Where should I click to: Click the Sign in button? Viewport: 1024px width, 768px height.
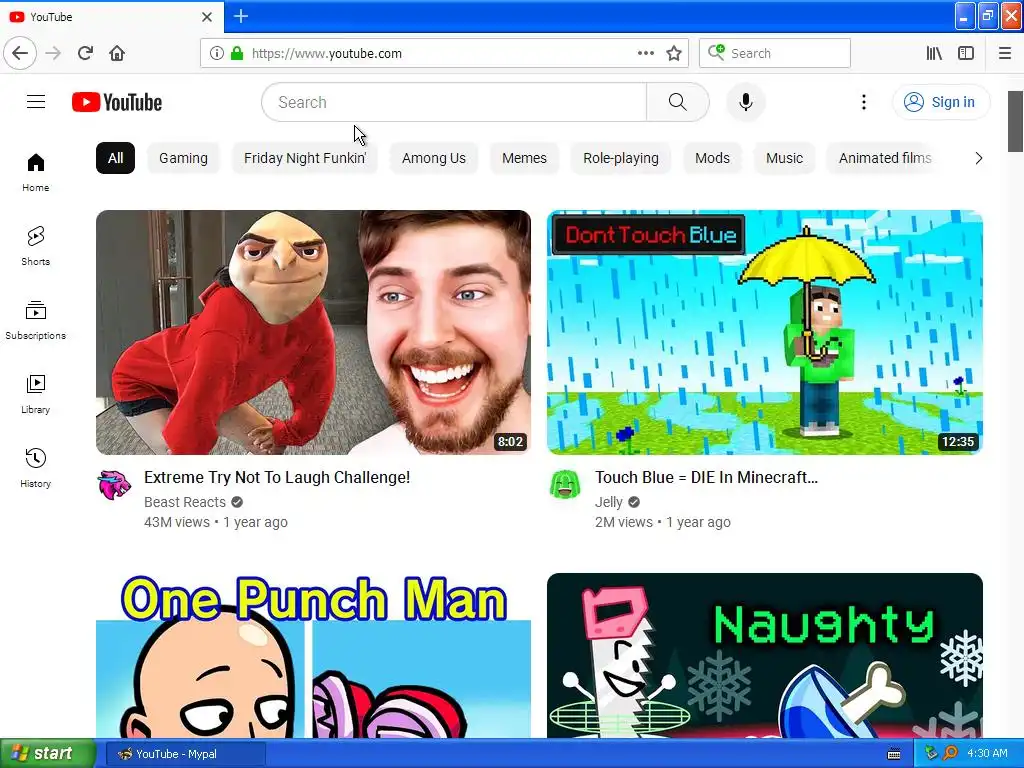coord(941,102)
